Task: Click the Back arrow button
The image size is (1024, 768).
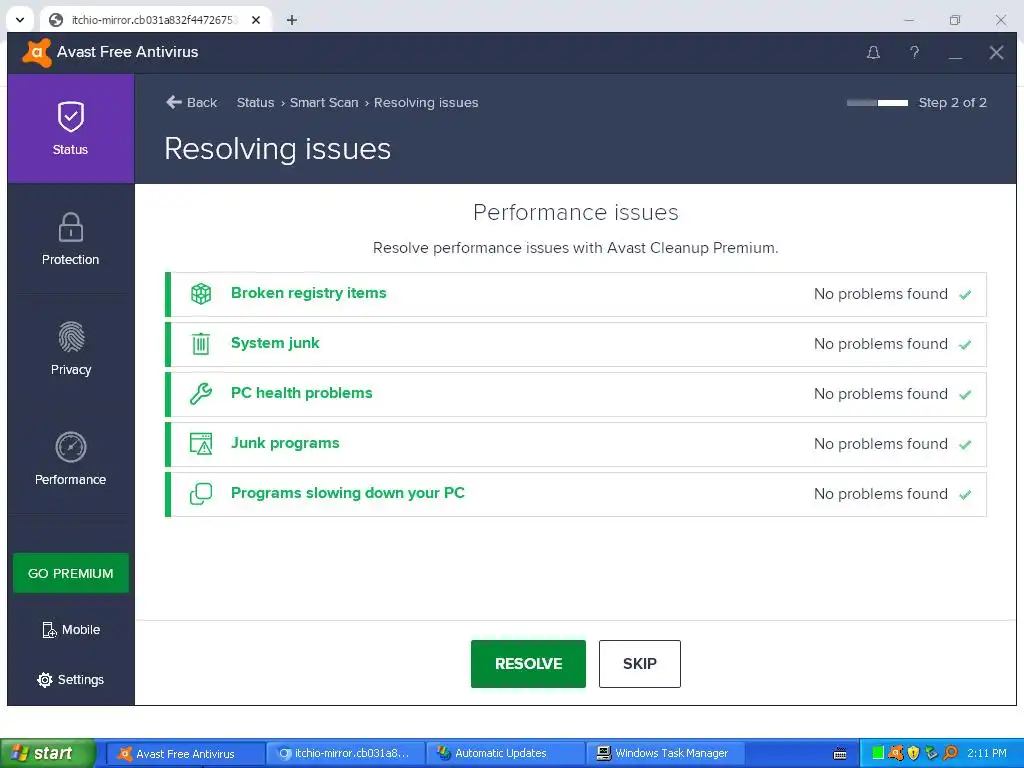Action: [x=191, y=103]
